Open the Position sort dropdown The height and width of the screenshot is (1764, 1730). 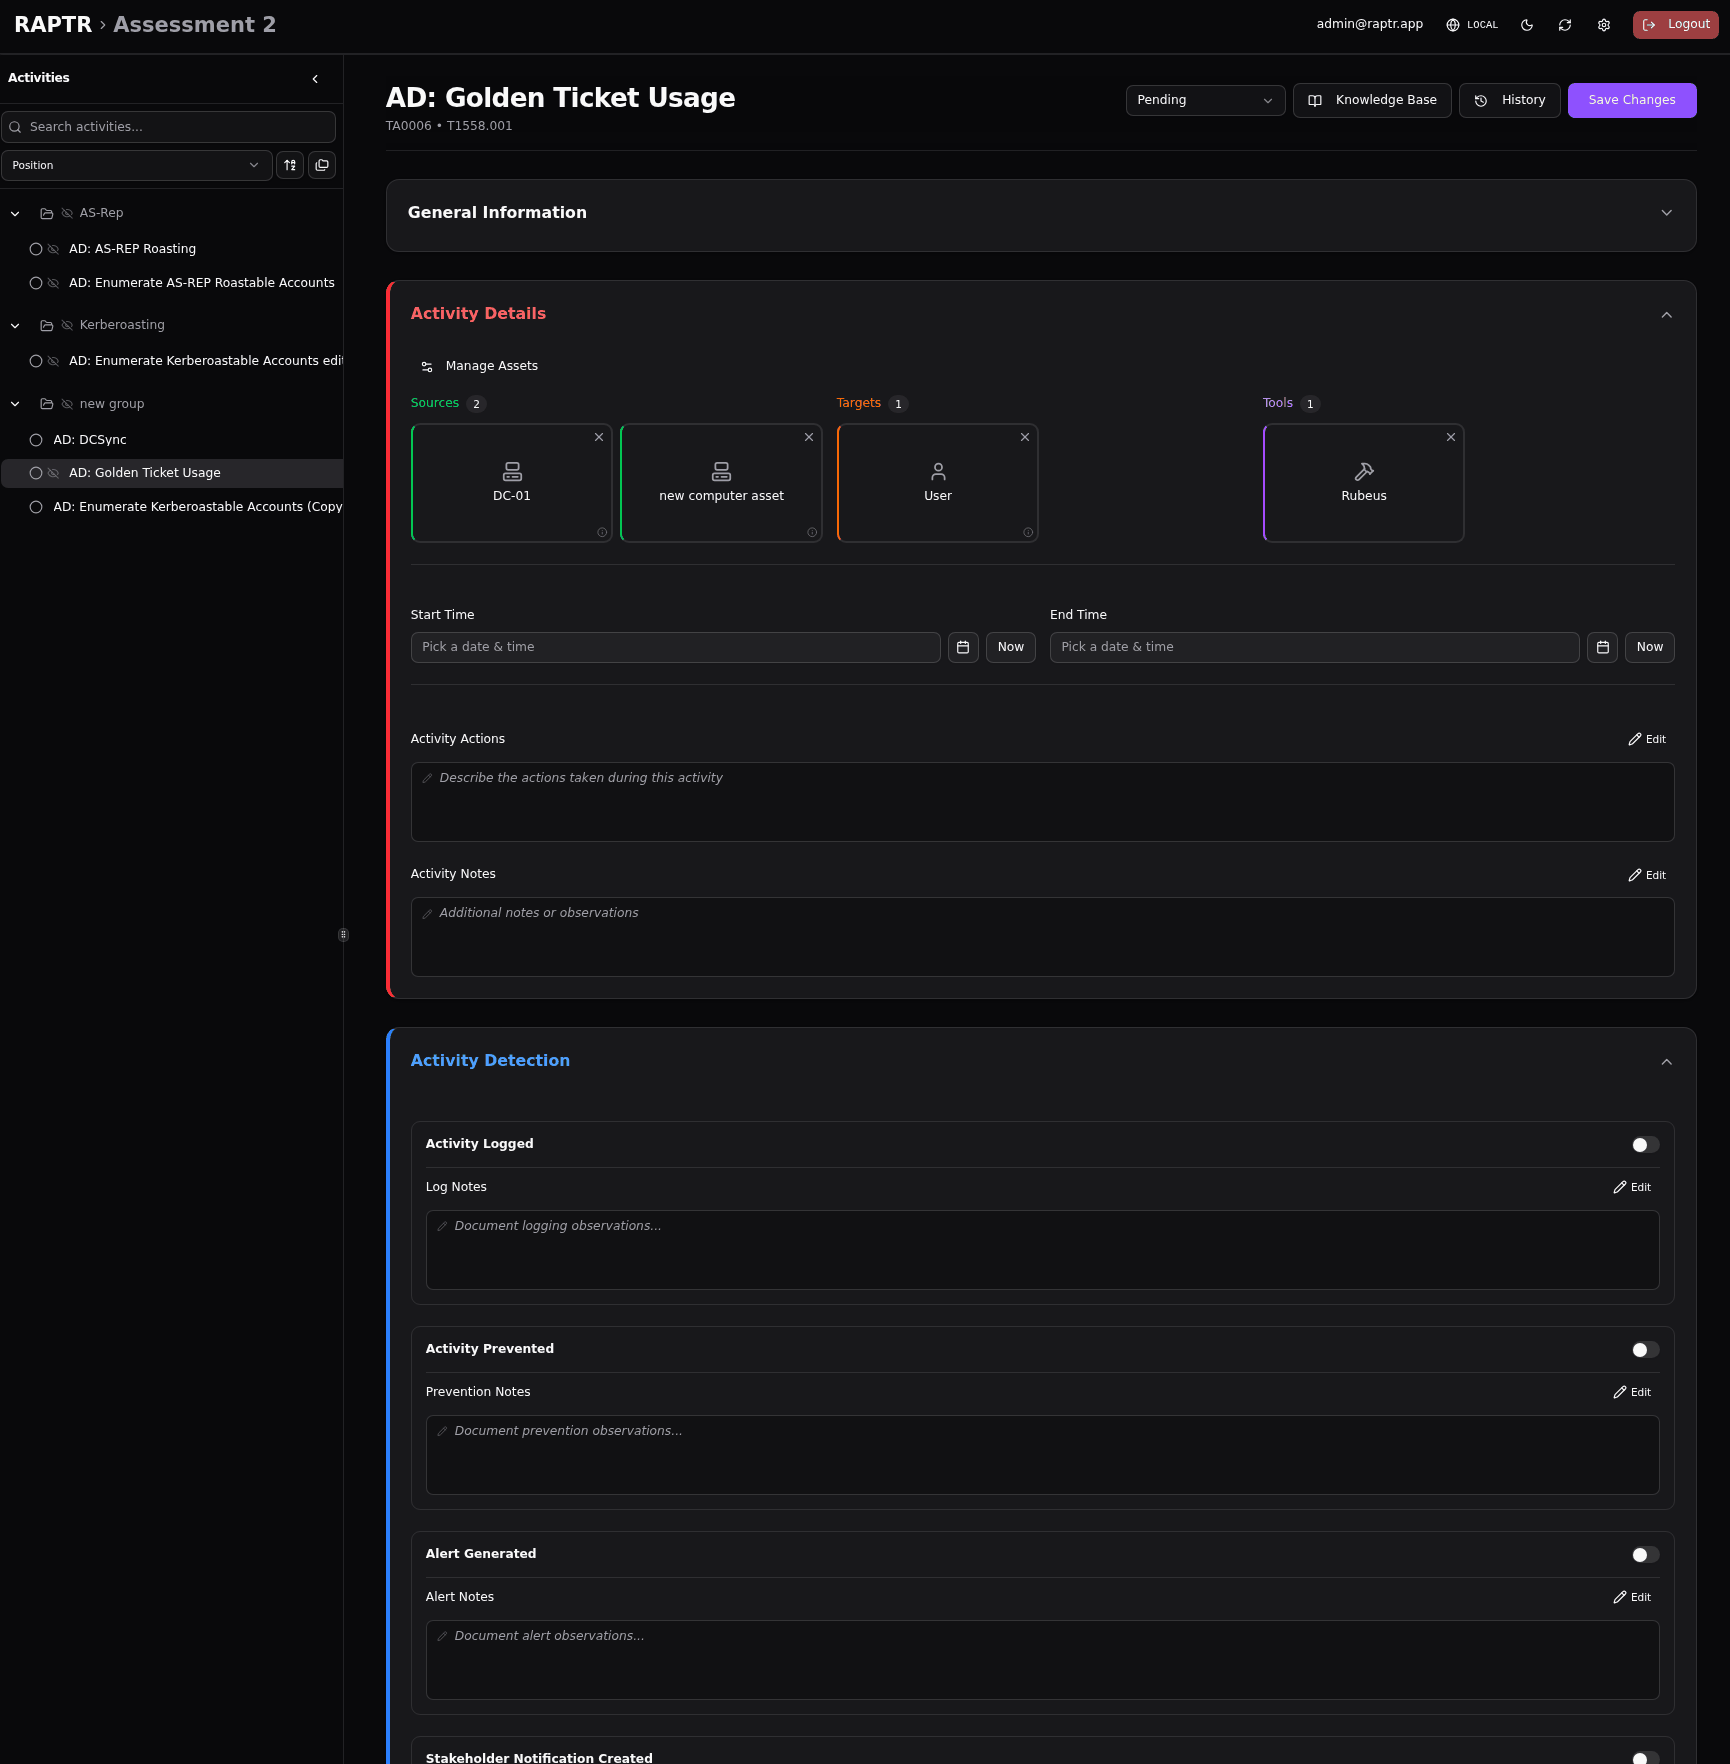(136, 166)
